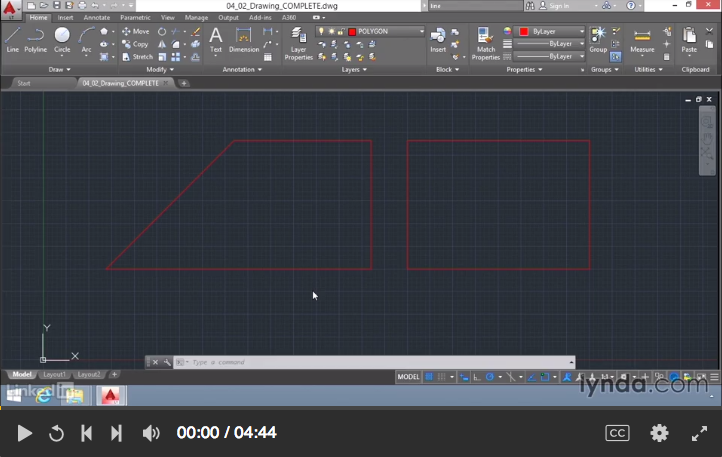Choose the Circle drawing tool
Image resolution: width=722 pixels, height=457 pixels.
[62, 38]
